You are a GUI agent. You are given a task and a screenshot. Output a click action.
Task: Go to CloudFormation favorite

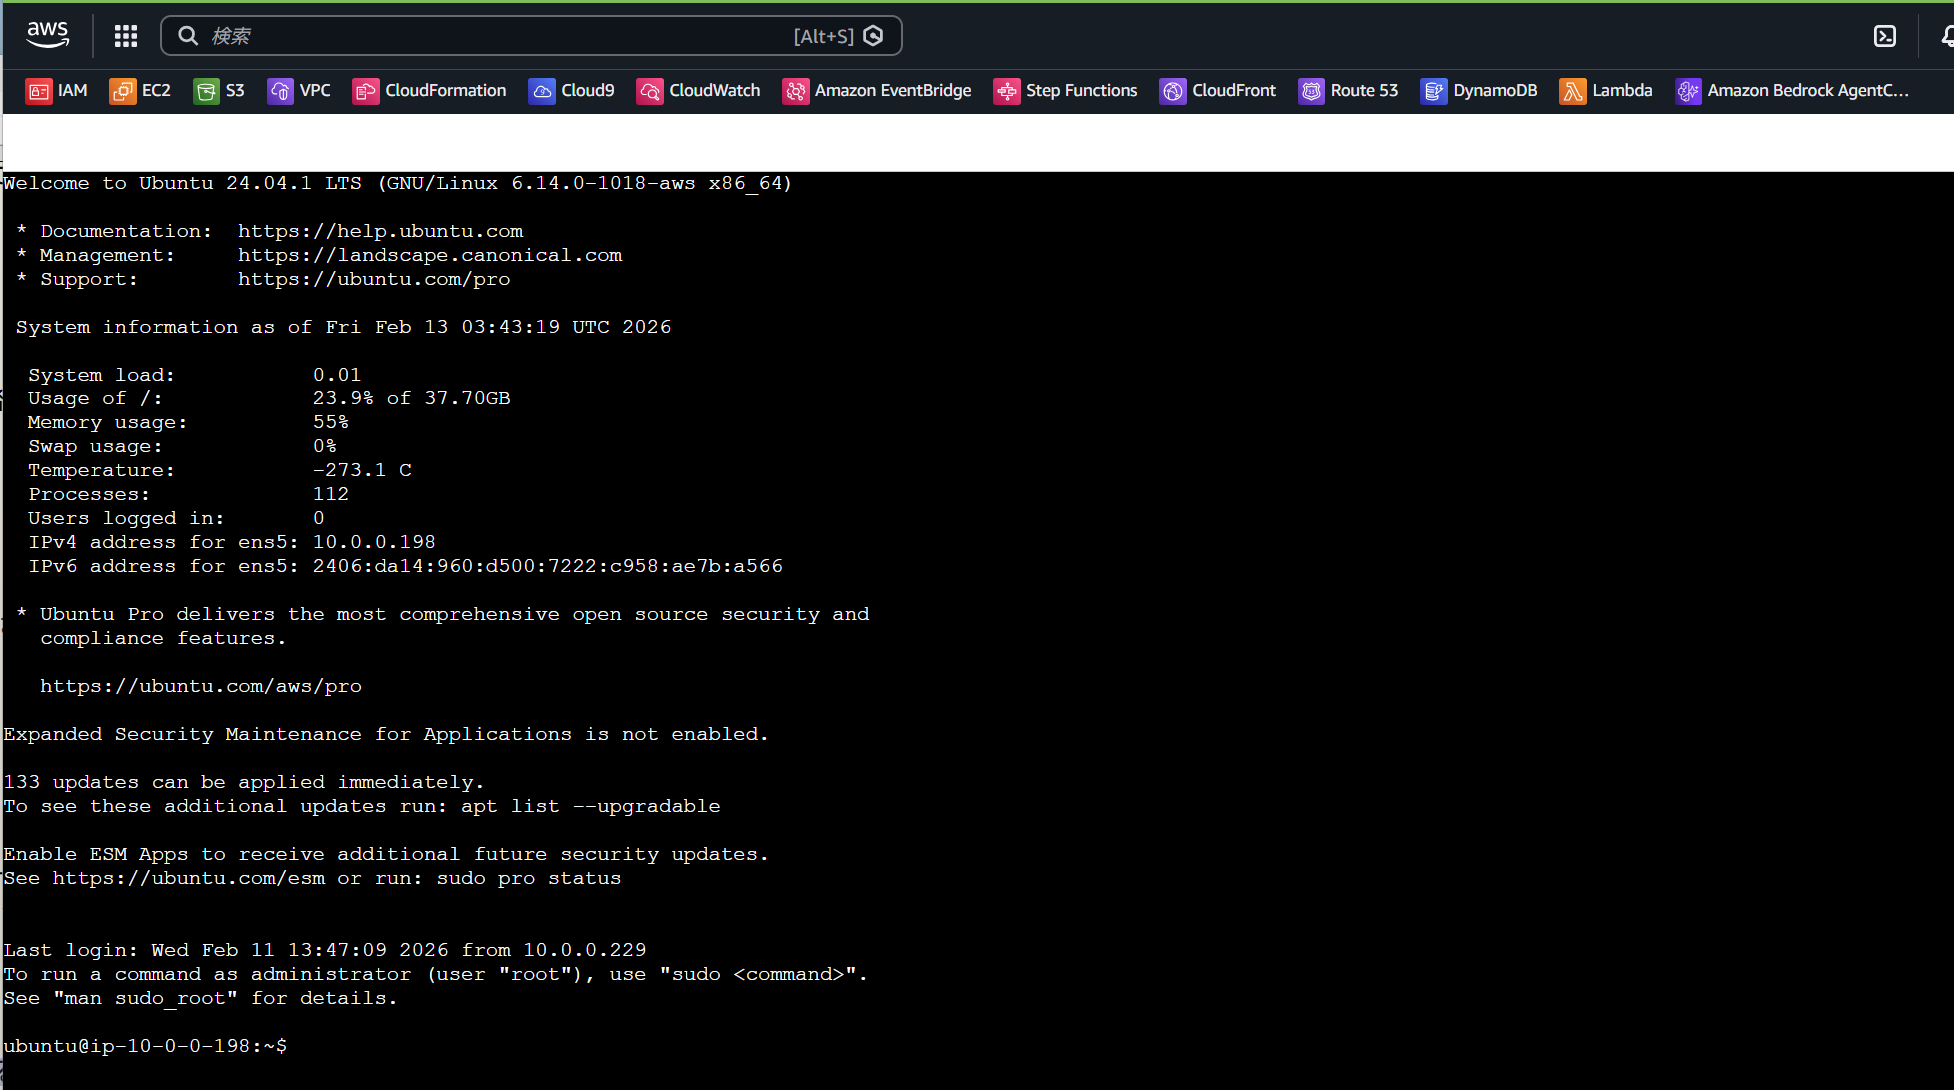pos(430,90)
